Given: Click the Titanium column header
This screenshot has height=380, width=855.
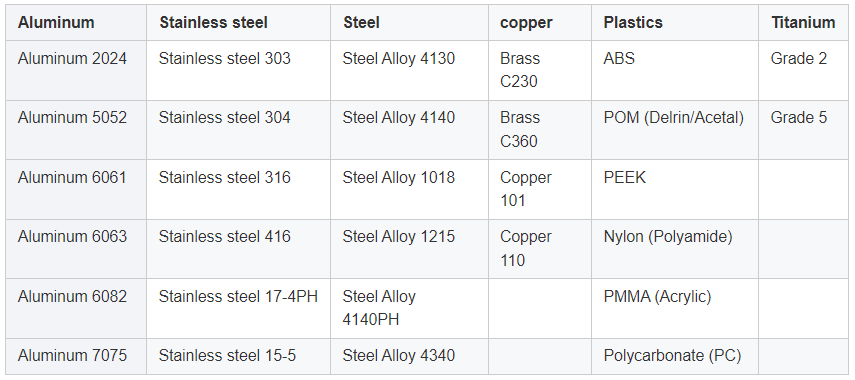Looking at the screenshot, I should [803, 23].
